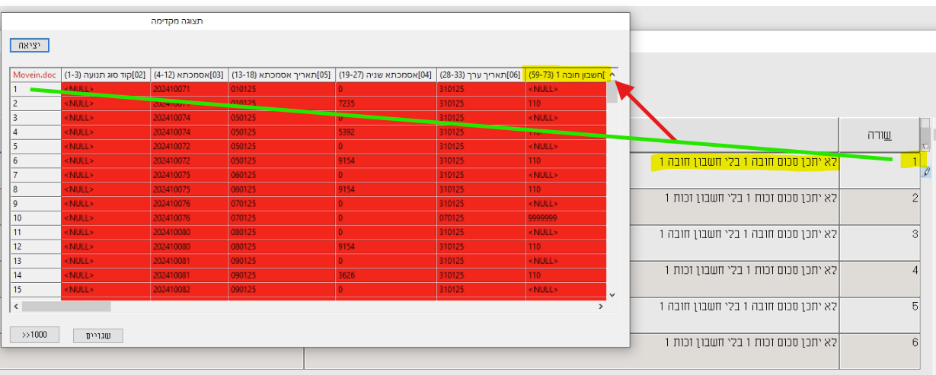The height and width of the screenshot is (375, 936).
Task: Click תאריך אסמכתא 080125 in row 11
Action: [281, 232]
